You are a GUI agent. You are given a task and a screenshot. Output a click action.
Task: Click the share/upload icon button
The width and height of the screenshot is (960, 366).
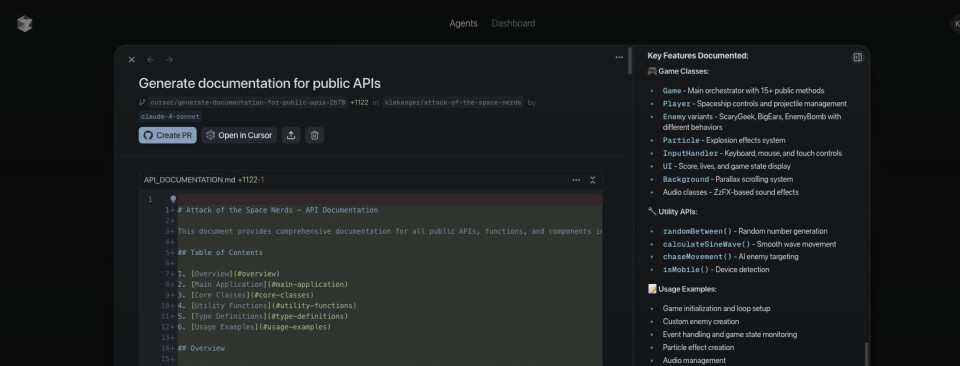[291, 135]
